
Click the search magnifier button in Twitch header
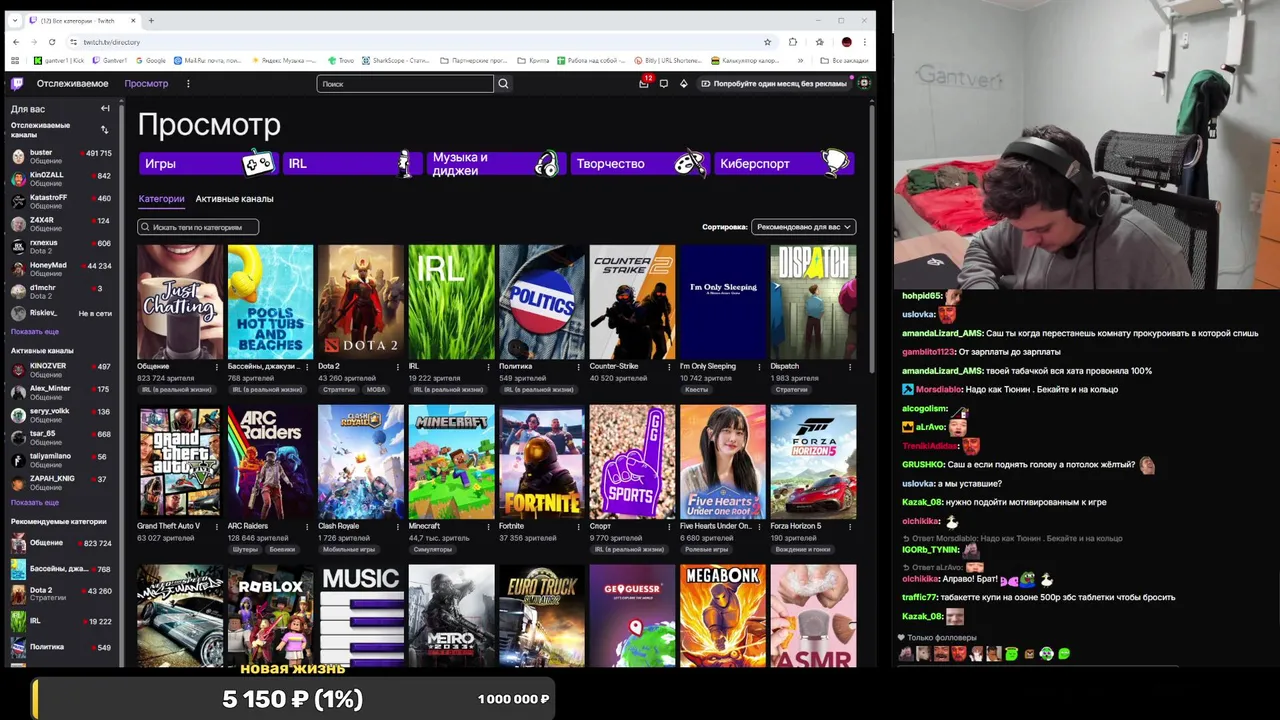pos(503,84)
